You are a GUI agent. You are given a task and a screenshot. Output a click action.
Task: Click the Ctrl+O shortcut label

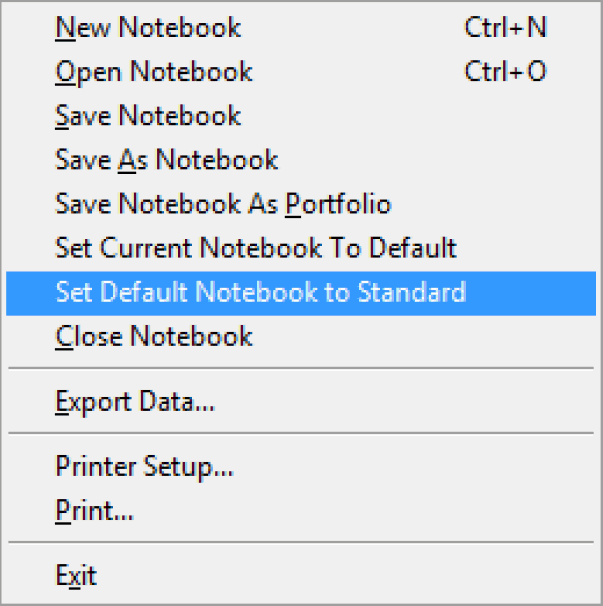[x=505, y=72]
